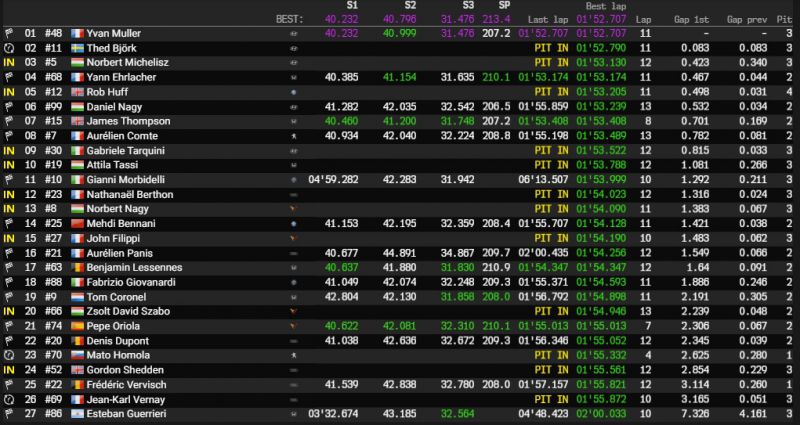Click the Pit column header
The image size is (800, 425).
(x=785, y=20)
